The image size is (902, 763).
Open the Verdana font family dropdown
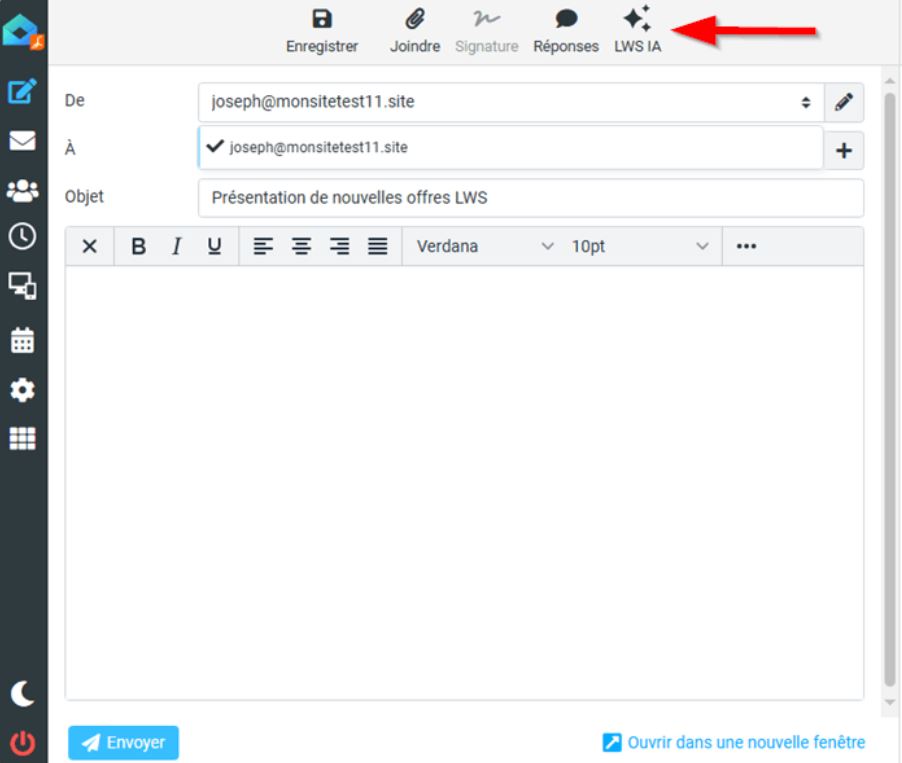point(485,246)
